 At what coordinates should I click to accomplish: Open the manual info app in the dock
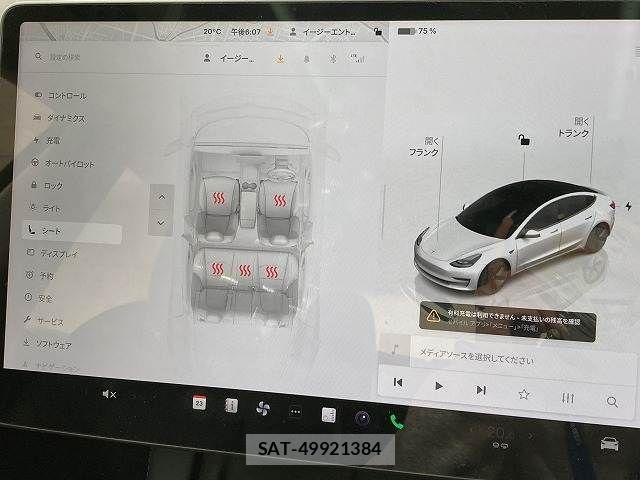click(231, 406)
